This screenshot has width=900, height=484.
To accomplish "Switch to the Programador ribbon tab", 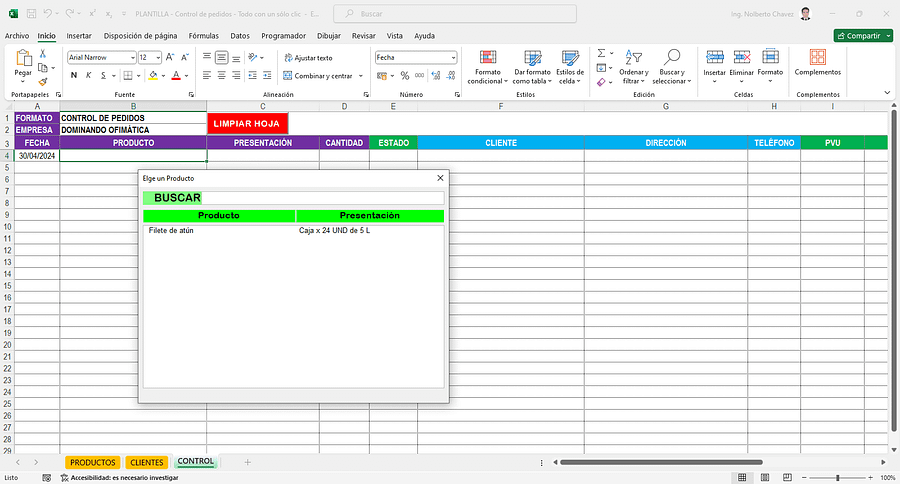I will [x=284, y=36].
